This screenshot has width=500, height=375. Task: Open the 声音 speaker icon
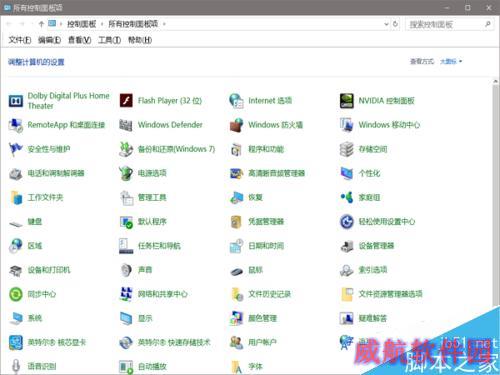(126, 270)
